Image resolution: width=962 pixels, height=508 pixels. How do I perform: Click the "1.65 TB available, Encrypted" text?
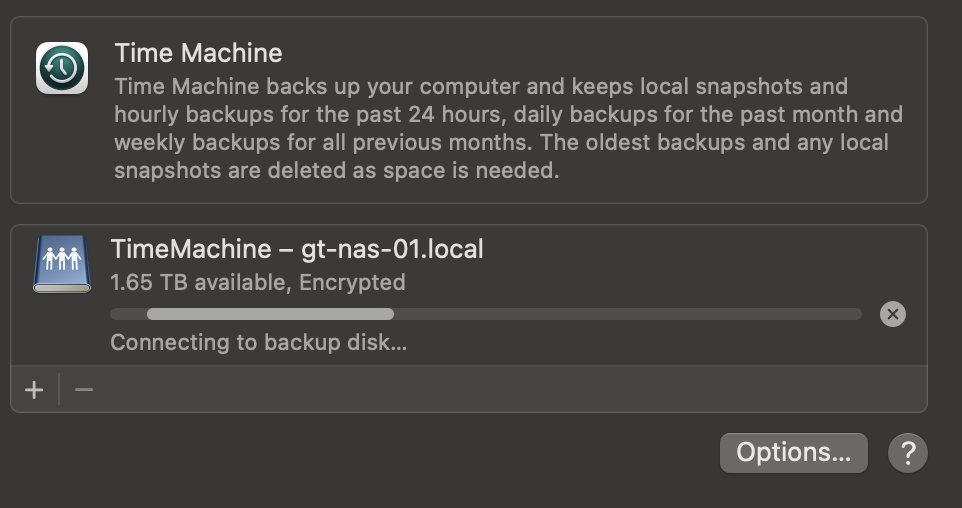[257, 283]
